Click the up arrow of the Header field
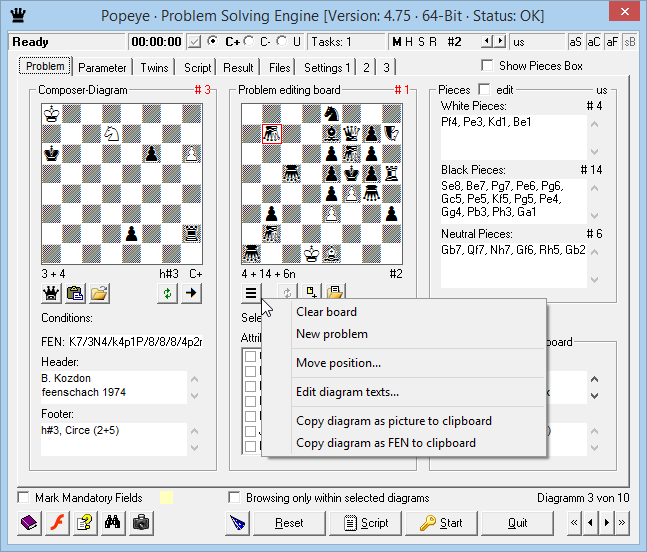 click(195, 379)
